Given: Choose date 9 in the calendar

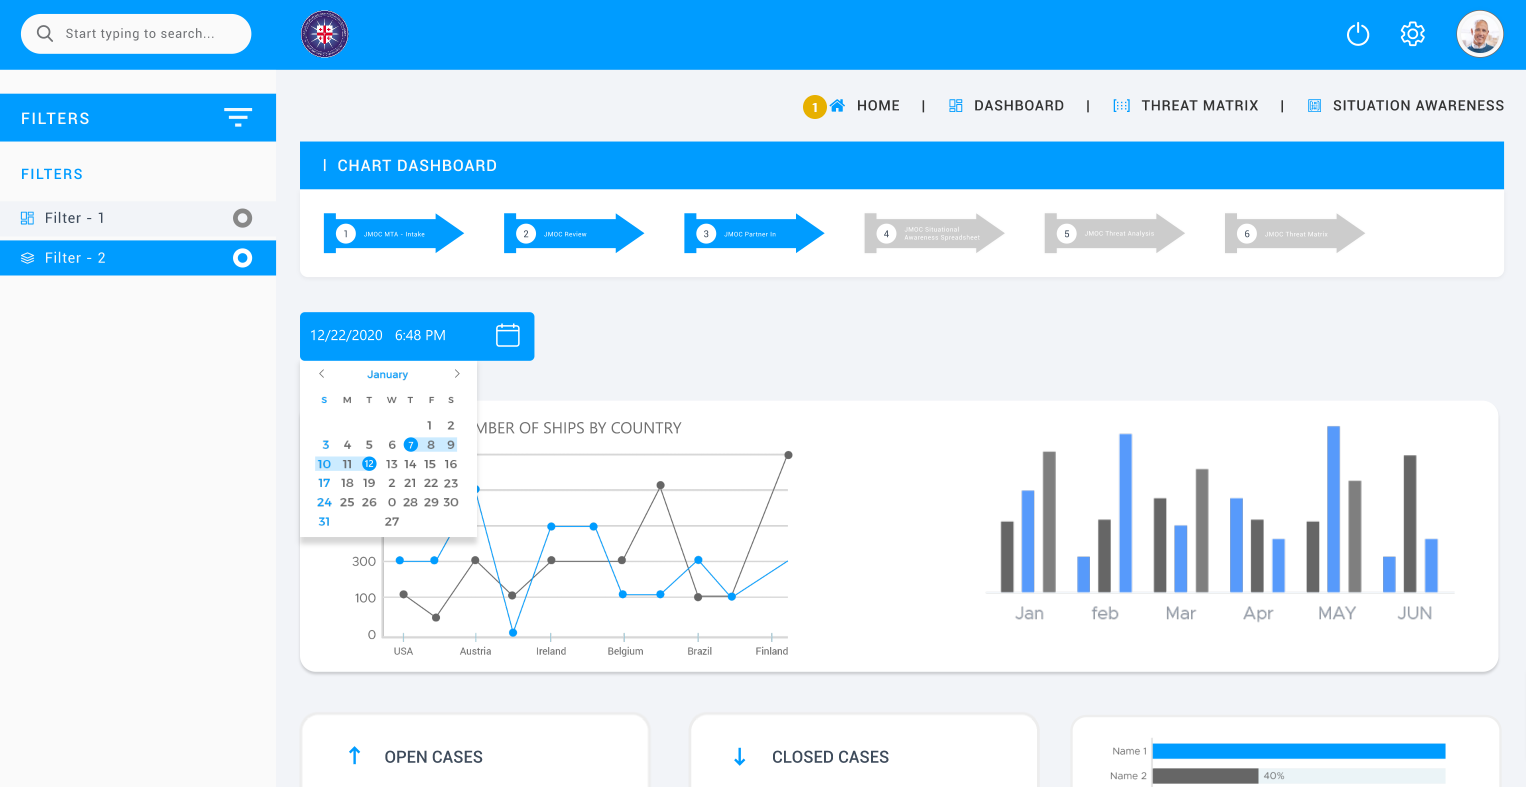Looking at the screenshot, I should 451,445.
